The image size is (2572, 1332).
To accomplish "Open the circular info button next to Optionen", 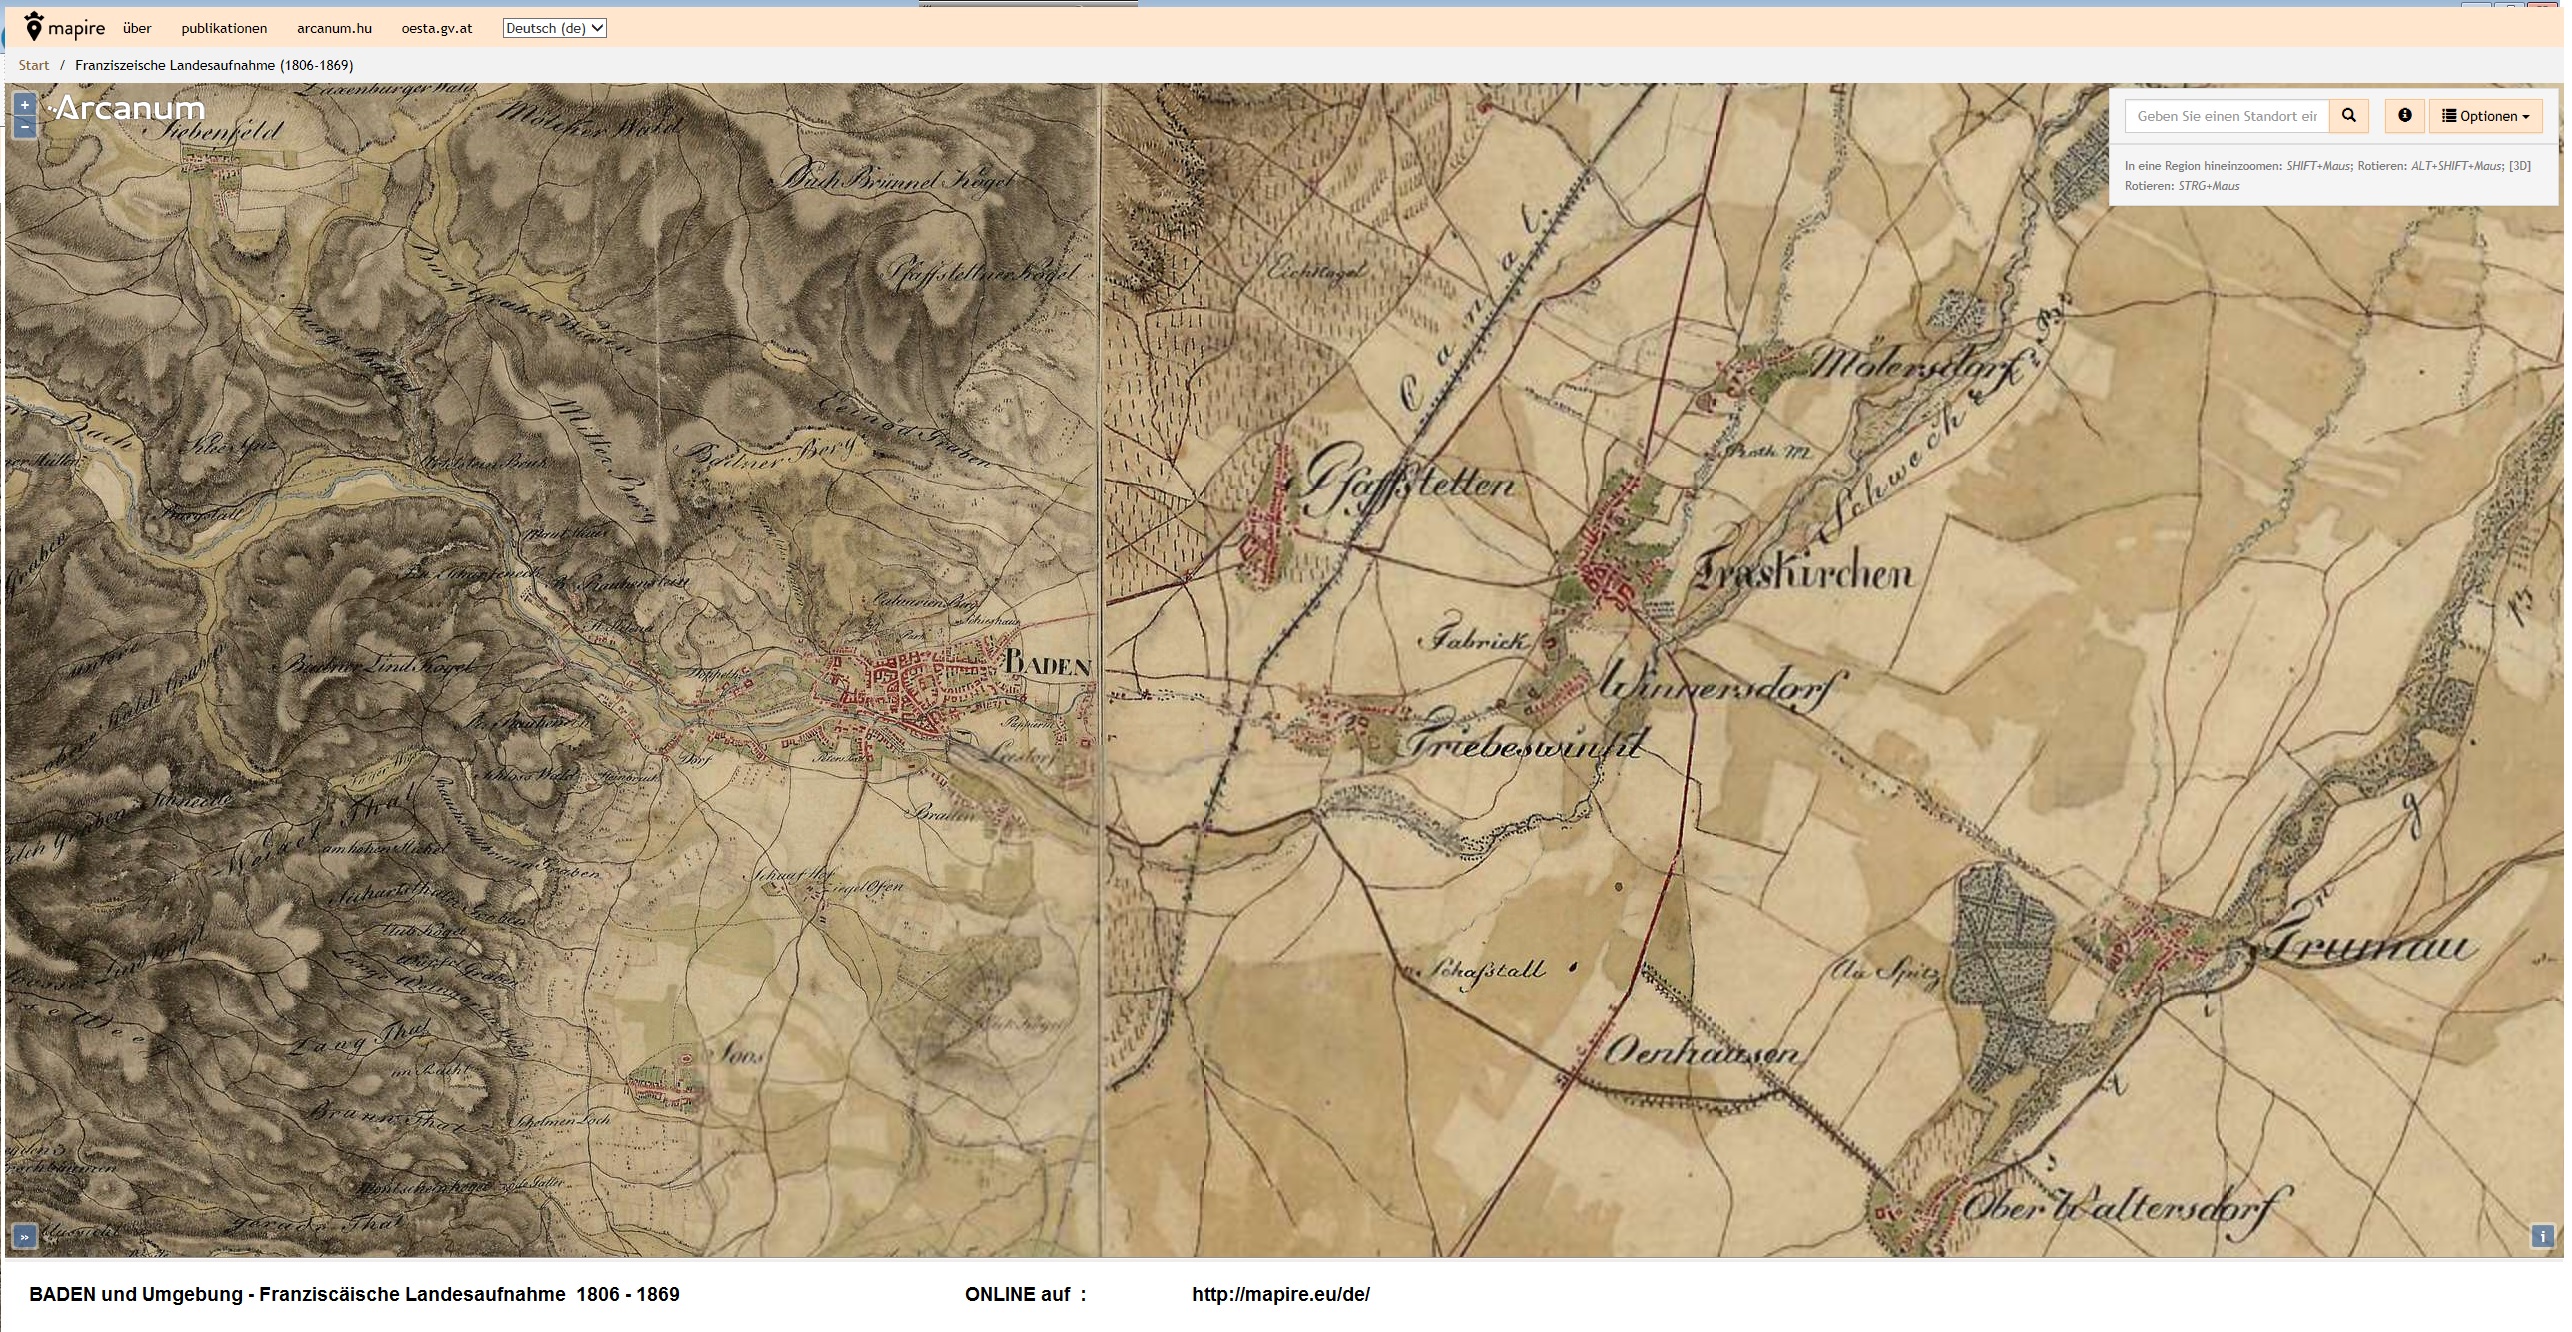I will [2404, 116].
